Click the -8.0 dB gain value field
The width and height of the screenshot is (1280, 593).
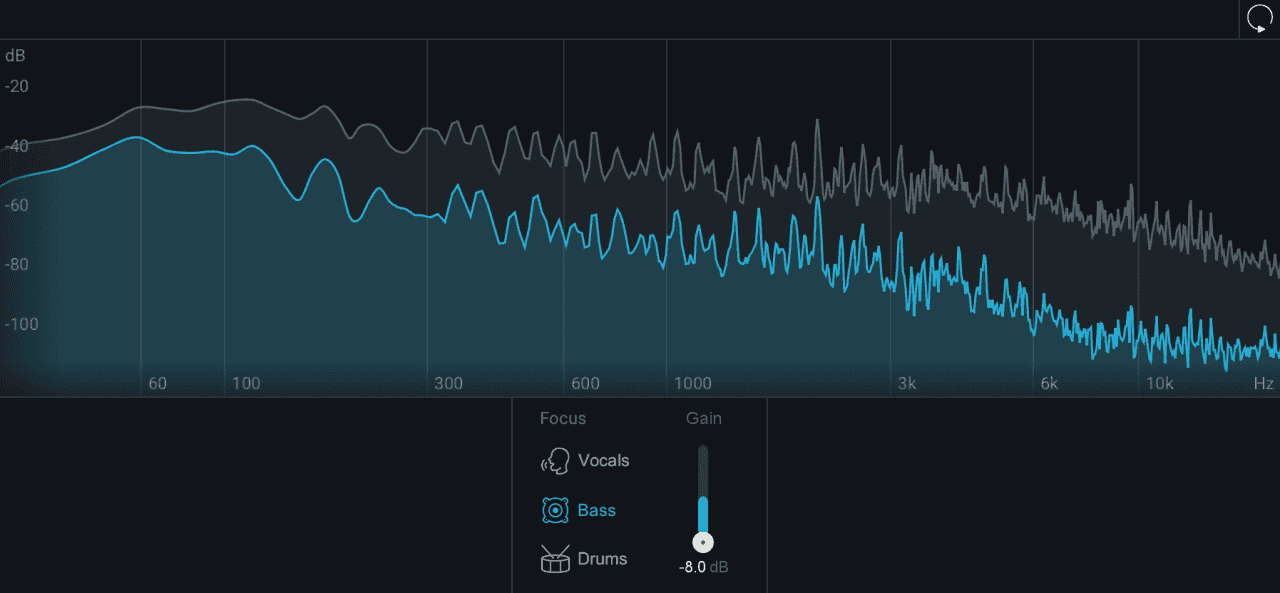click(x=703, y=567)
